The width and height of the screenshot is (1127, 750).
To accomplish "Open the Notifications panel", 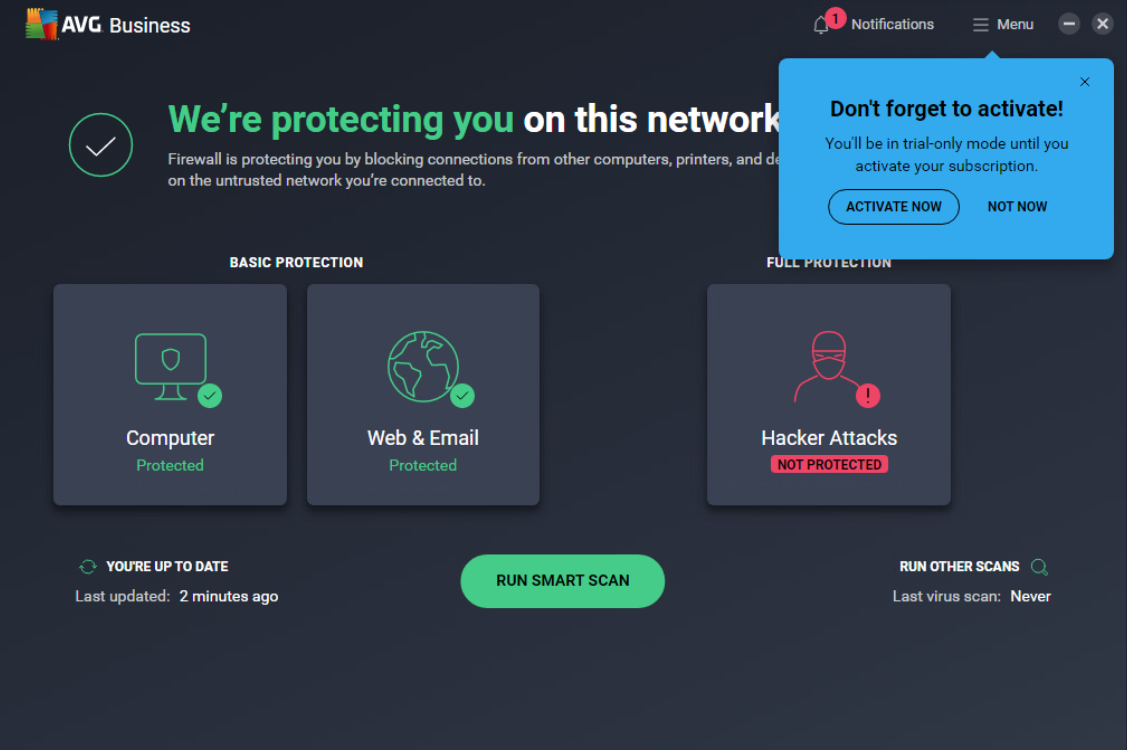I will 872,23.
